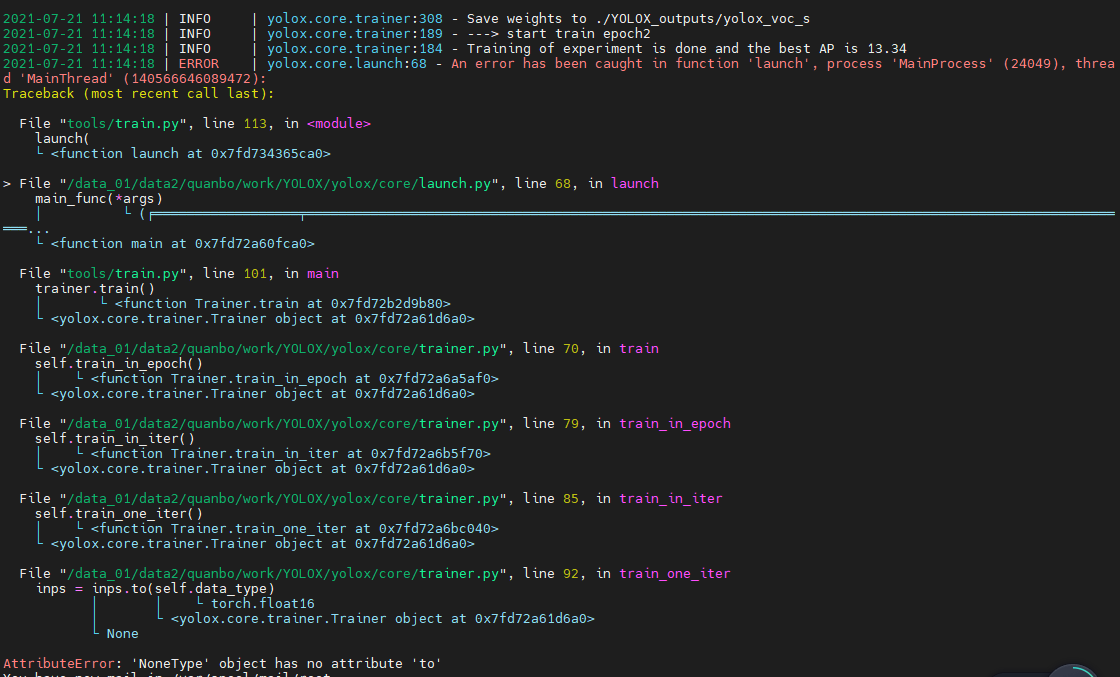
Task: Click the Traceback header line
Action: pyautogui.click(x=135, y=93)
